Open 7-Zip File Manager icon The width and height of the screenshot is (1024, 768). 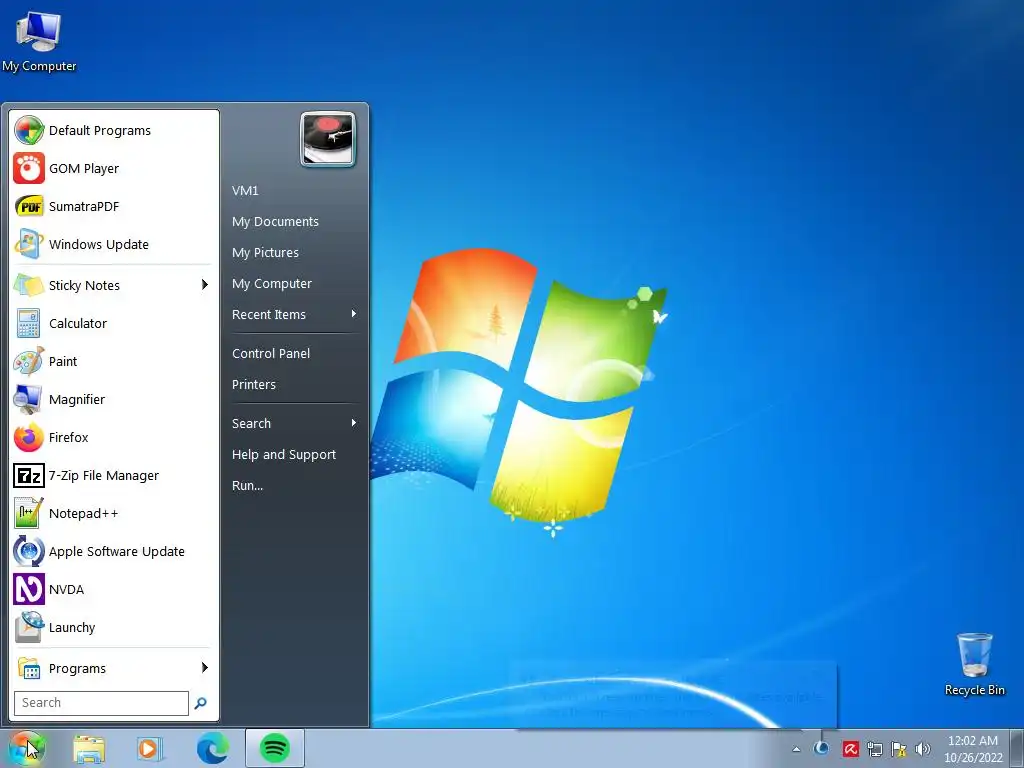click(x=29, y=475)
